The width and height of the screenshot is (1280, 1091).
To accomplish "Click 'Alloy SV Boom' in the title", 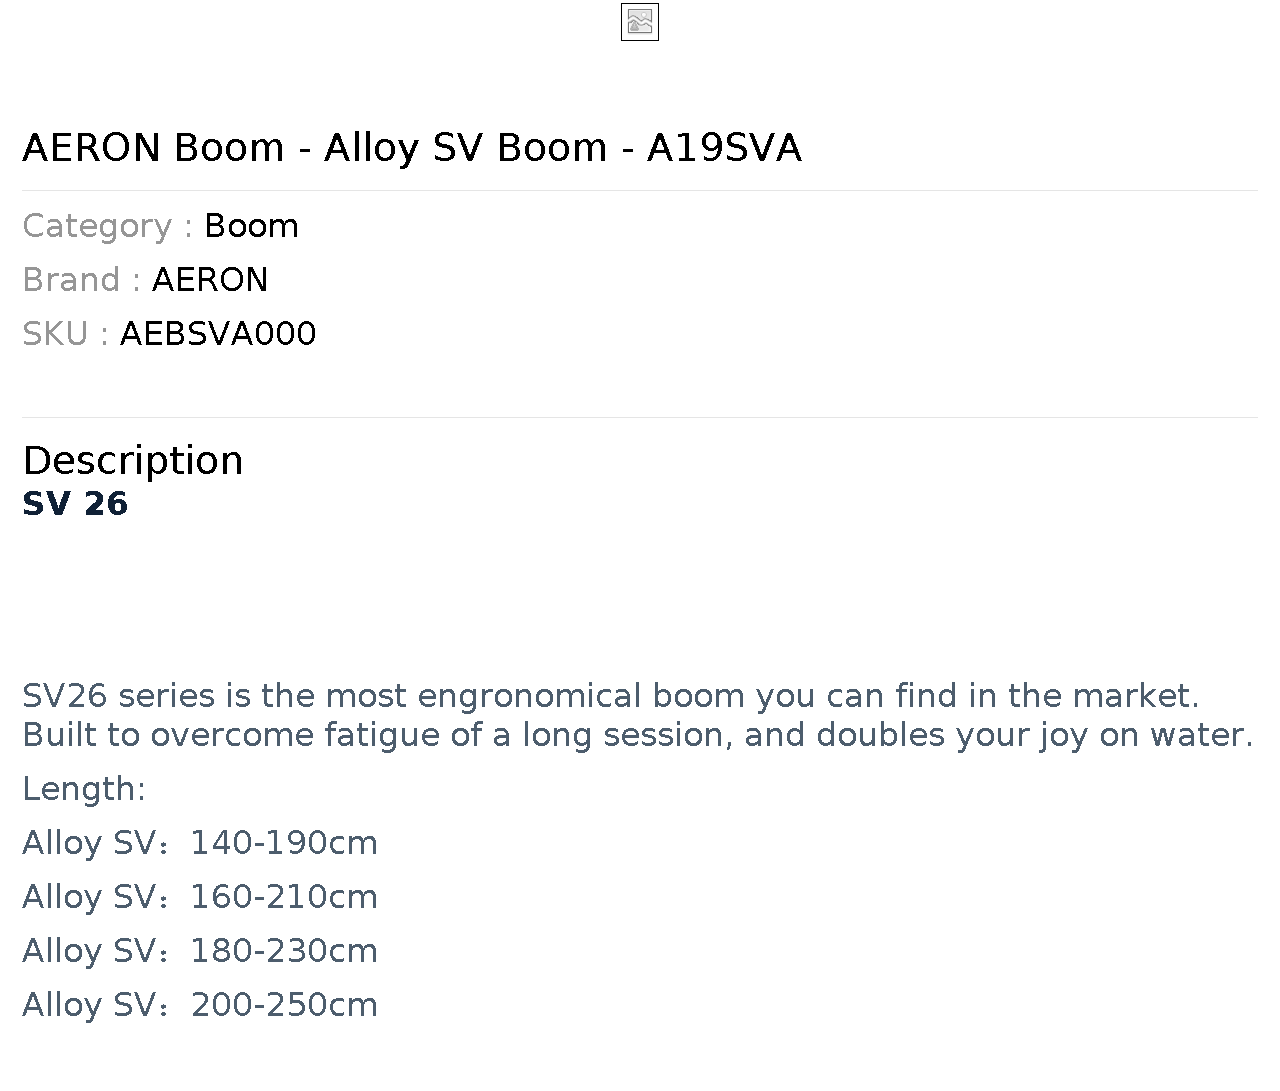I will (x=466, y=148).
